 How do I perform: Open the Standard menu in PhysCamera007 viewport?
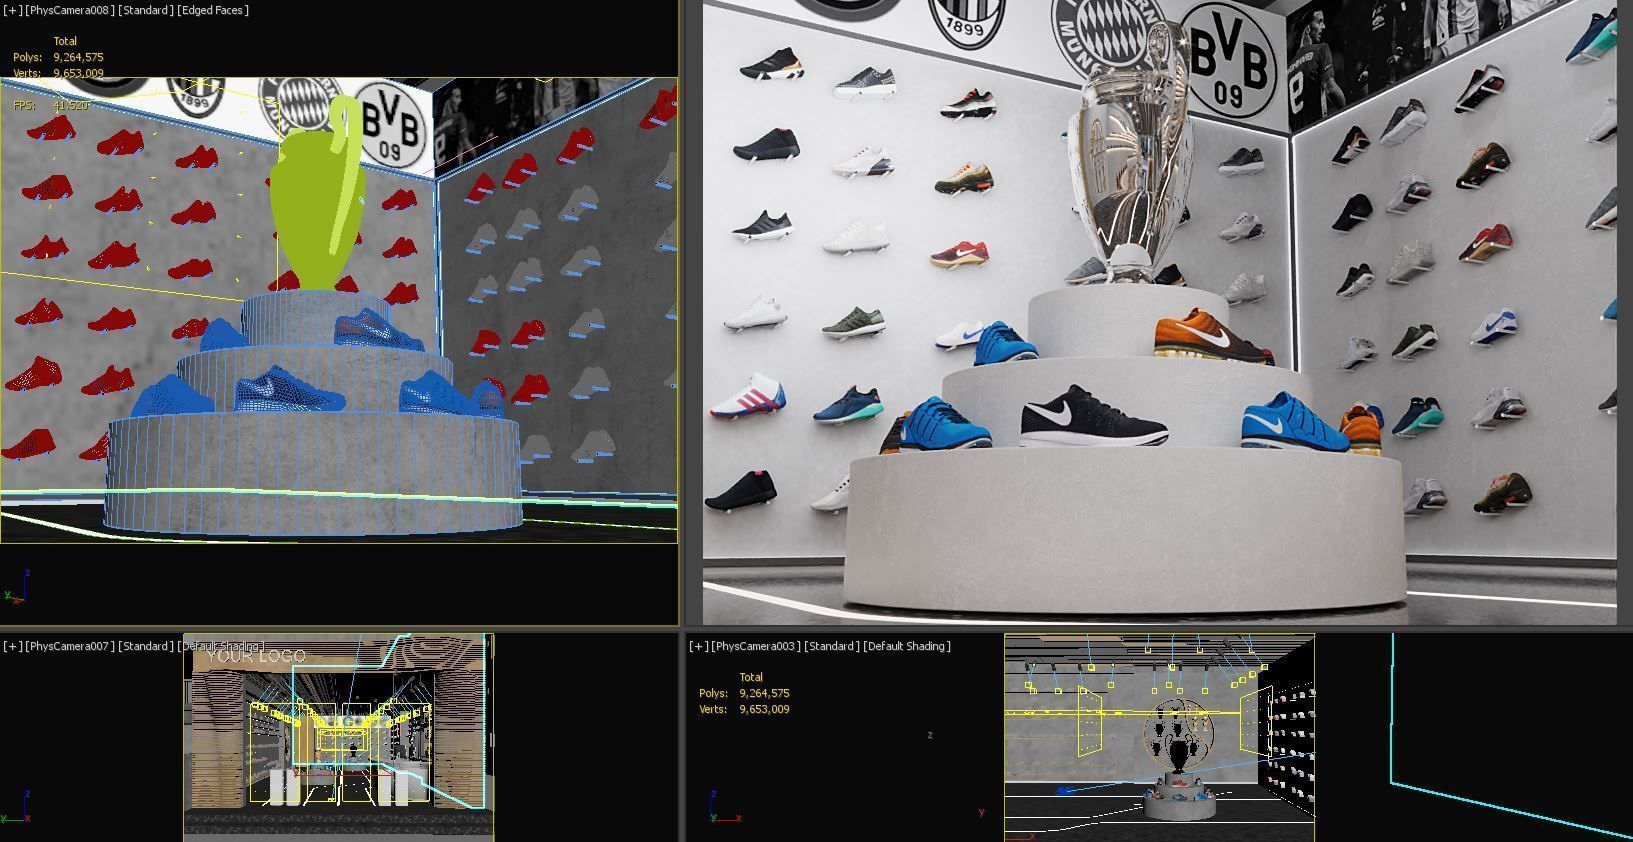tap(146, 646)
